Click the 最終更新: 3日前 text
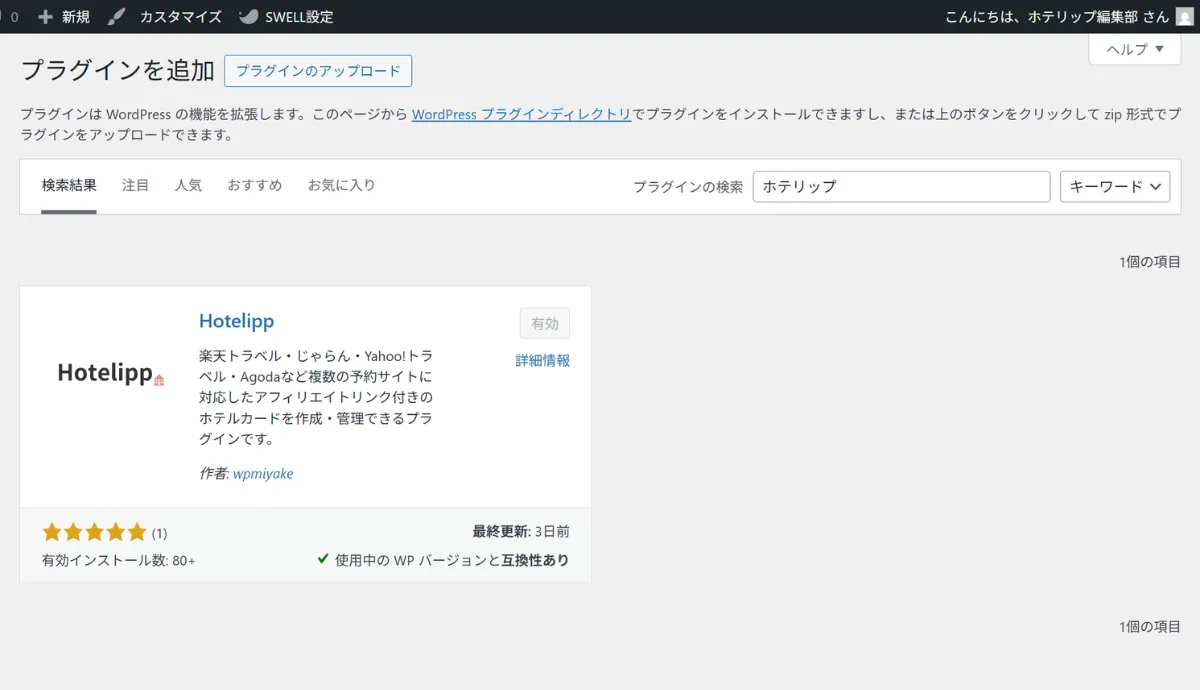This screenshot has width=1200, height=690. [521, 532]
